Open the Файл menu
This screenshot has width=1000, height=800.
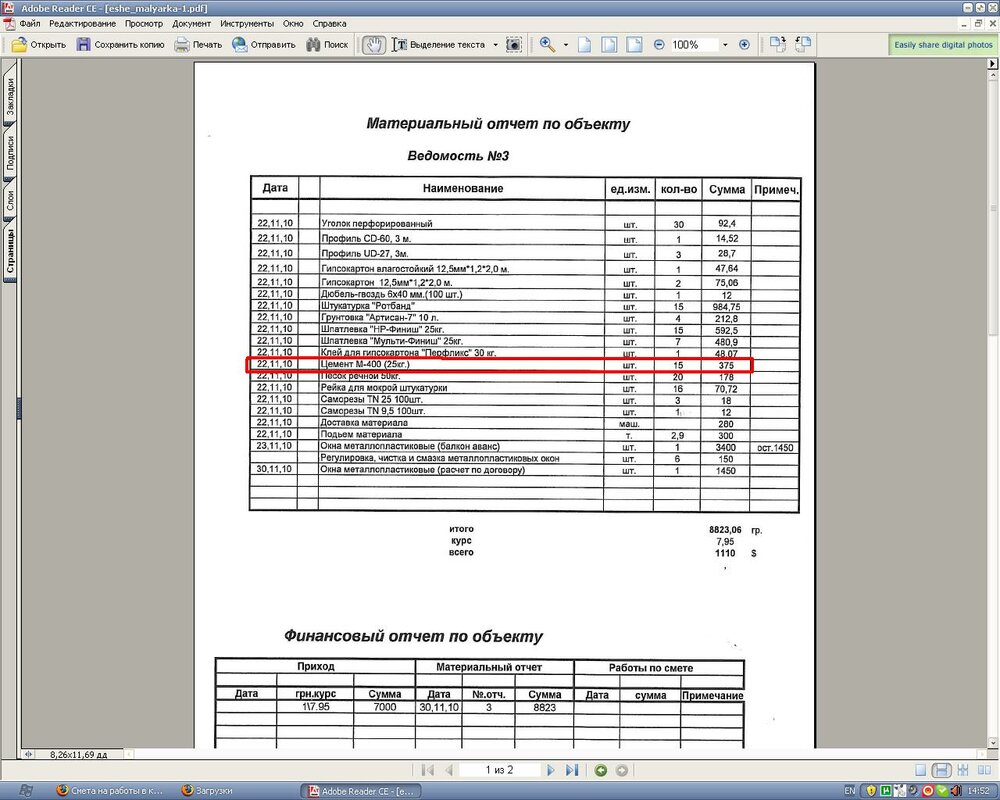pyautogui.click(x=30, y=24)
